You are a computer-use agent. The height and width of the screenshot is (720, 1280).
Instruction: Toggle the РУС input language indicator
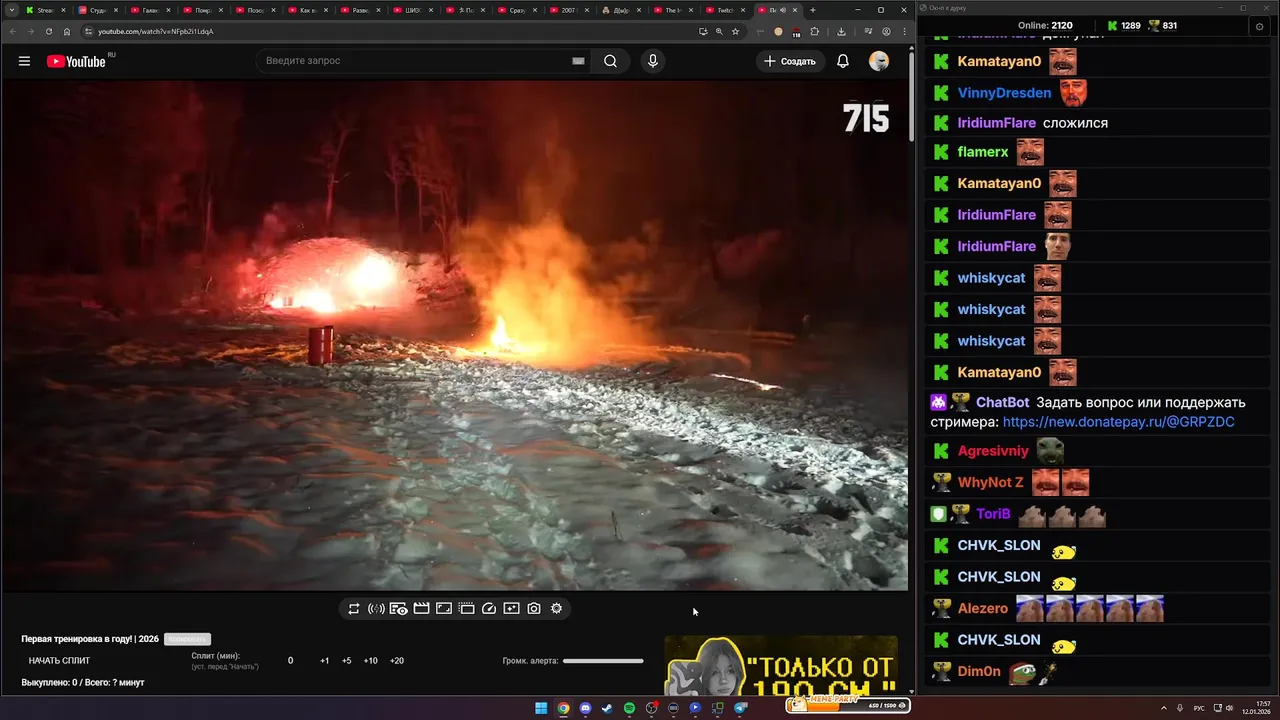tap(1199, 708)
